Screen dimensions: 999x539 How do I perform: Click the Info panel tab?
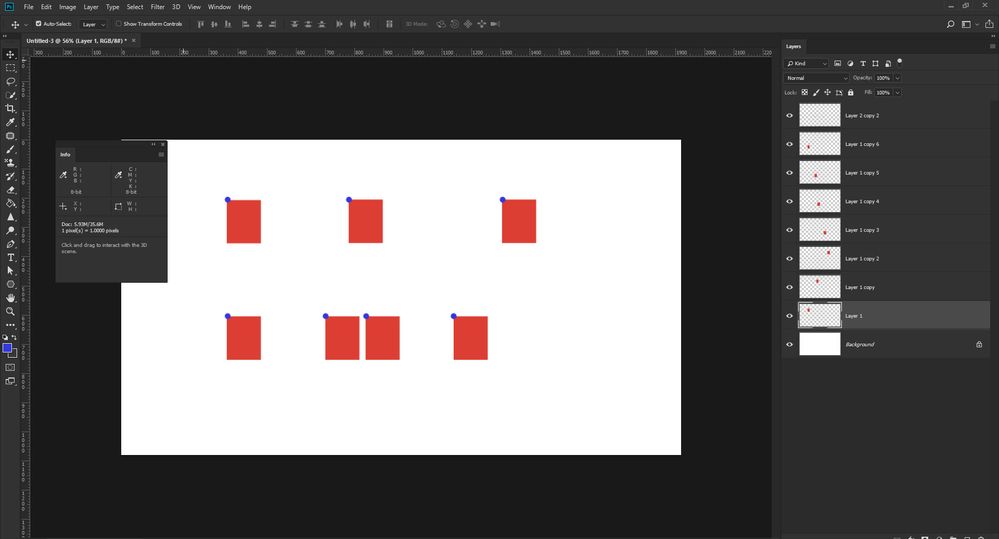click(65, 154)
